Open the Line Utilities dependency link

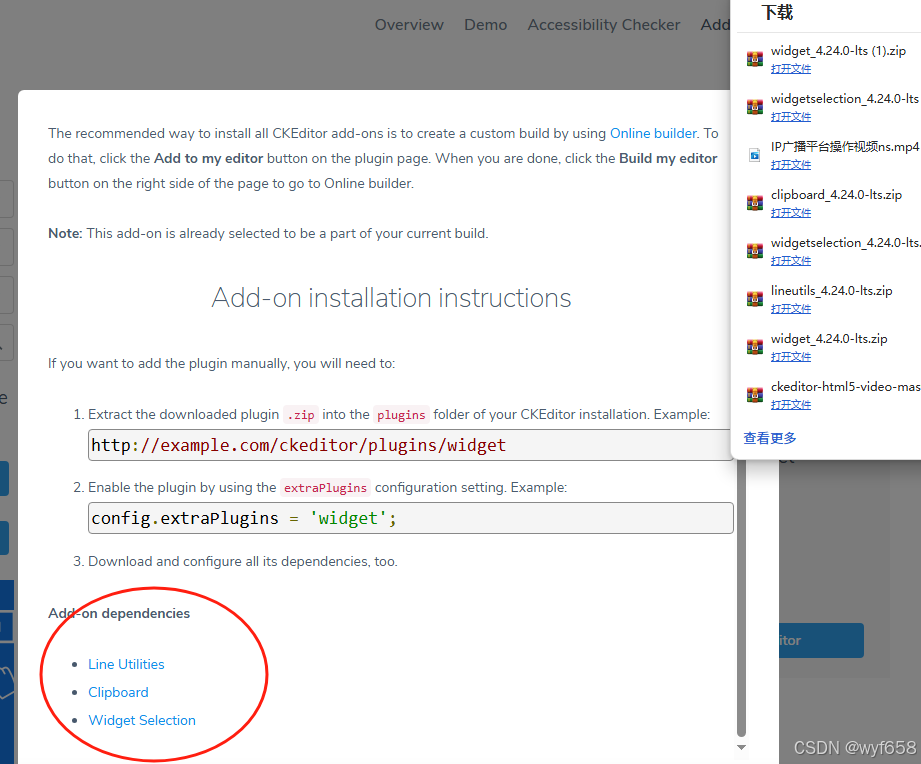point(126,664)
